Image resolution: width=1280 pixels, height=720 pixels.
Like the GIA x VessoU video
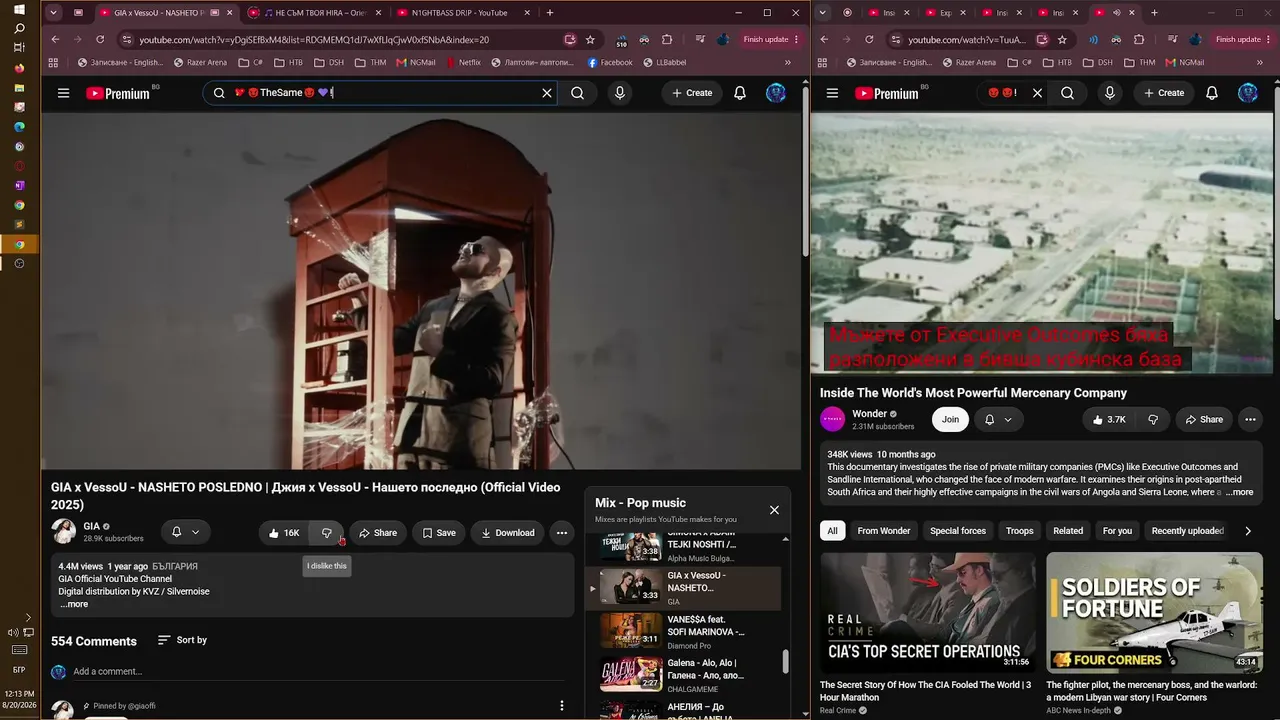[284, 533]
